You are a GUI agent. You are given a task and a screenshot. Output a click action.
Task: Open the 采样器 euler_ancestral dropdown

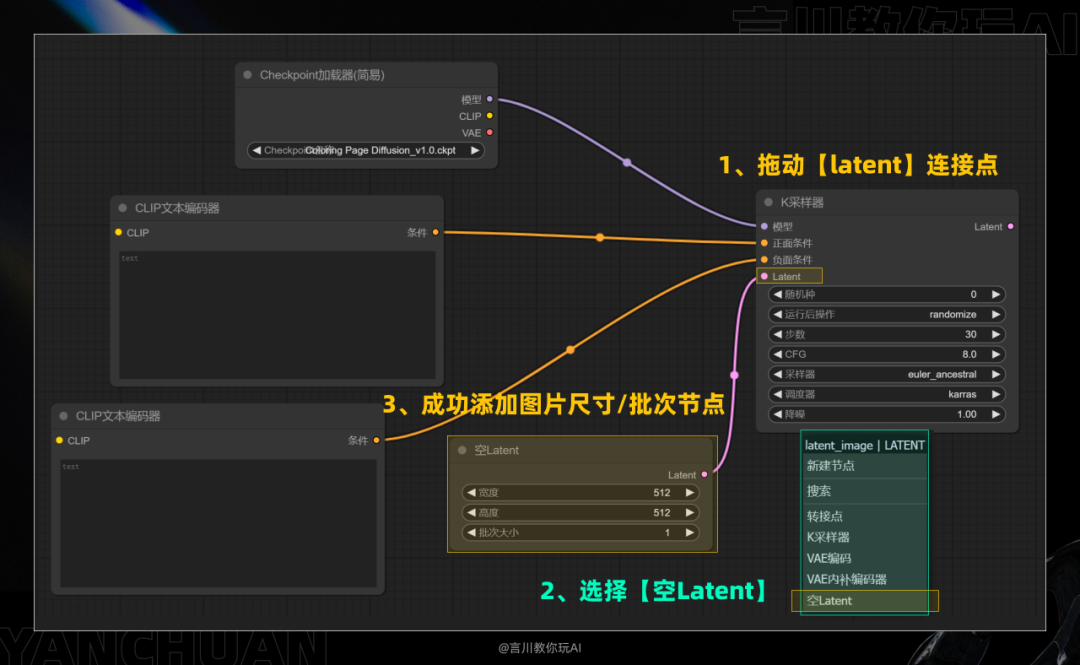pos(886,374)
